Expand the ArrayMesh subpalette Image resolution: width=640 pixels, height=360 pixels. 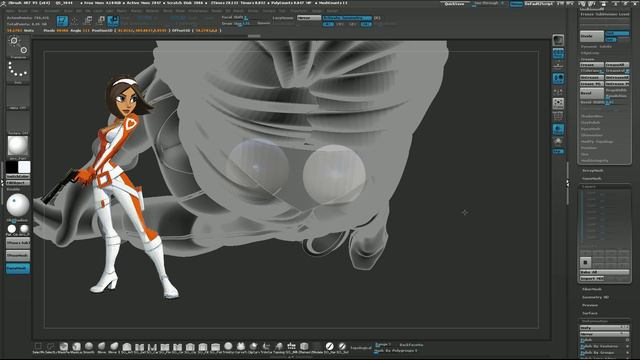click(593, 171)
